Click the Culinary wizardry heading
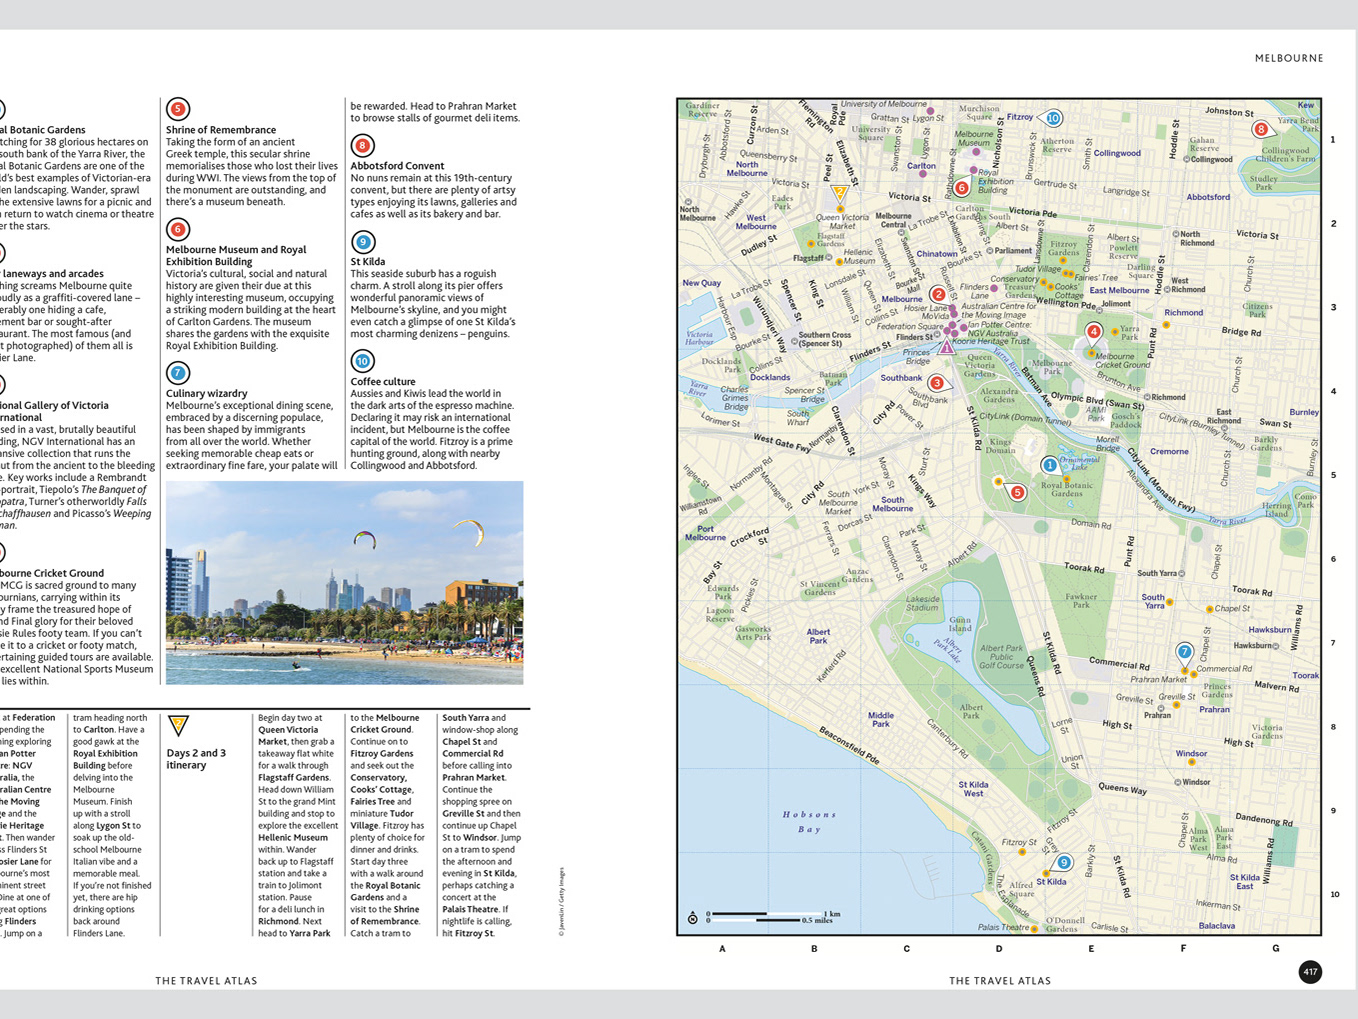The width and height of the screenshot is (1358, 1019). (206, 394)
